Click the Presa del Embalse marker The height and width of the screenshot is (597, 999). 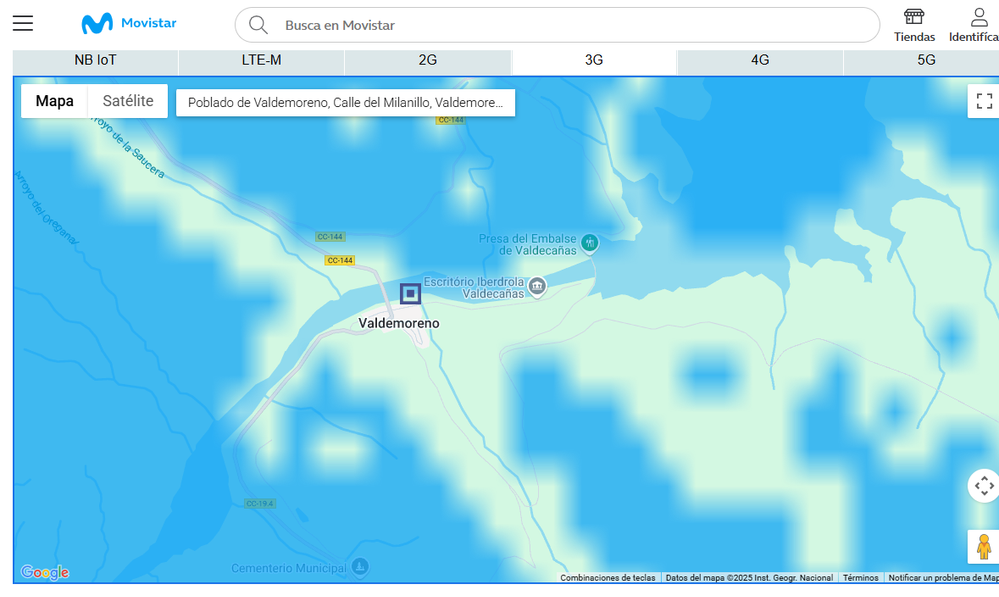(590, 242)
